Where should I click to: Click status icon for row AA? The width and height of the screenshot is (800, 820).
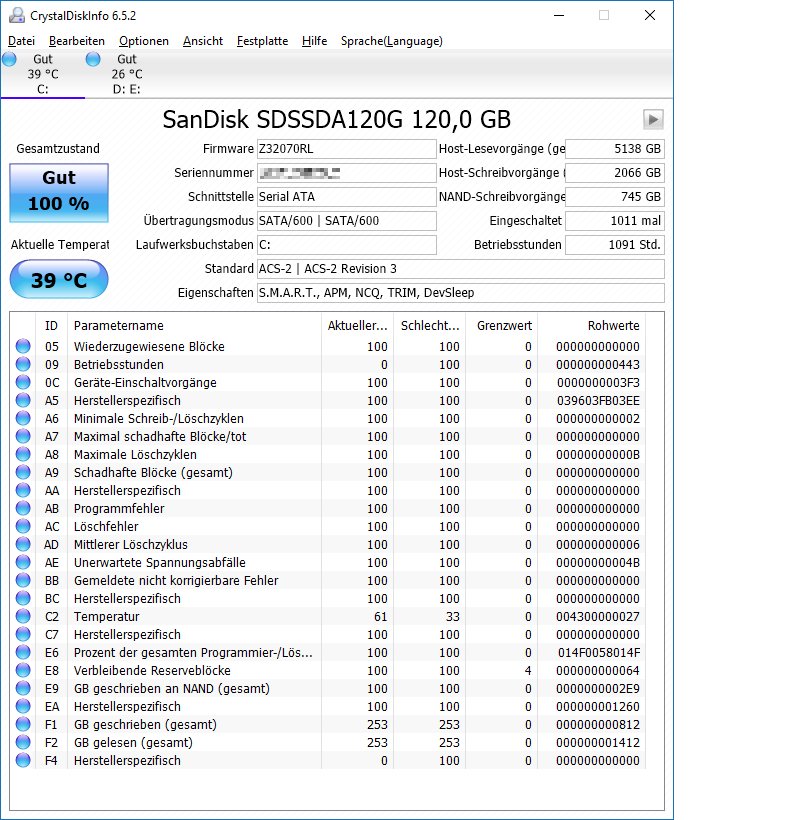pyautogui.click(x=23, y=490)
